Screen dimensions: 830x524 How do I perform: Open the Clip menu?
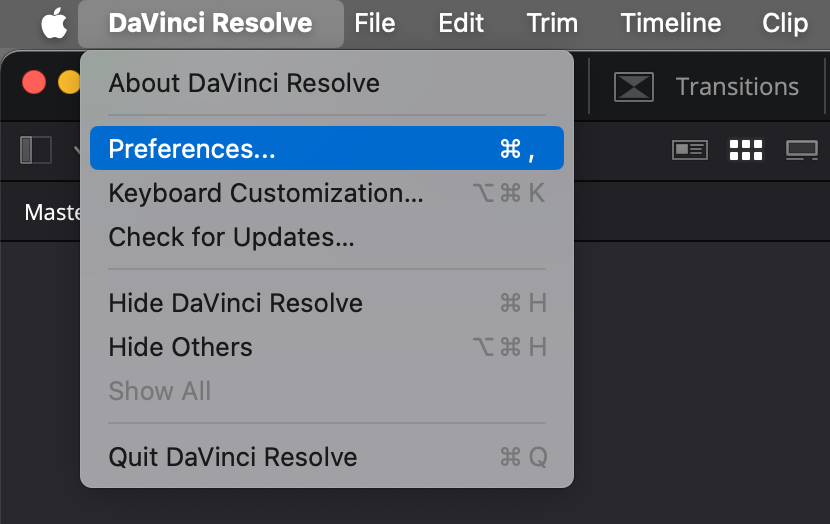pos(785,23)
